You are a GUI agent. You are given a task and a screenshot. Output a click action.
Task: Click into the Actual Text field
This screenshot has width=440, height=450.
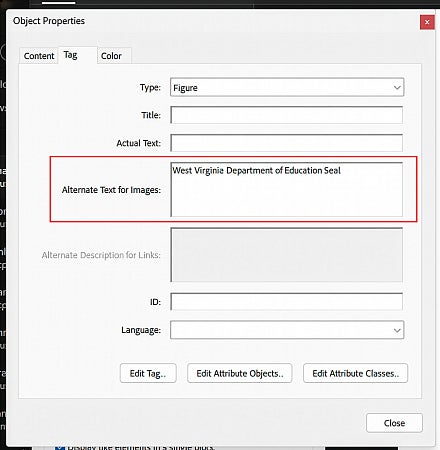tap(287, 143)
